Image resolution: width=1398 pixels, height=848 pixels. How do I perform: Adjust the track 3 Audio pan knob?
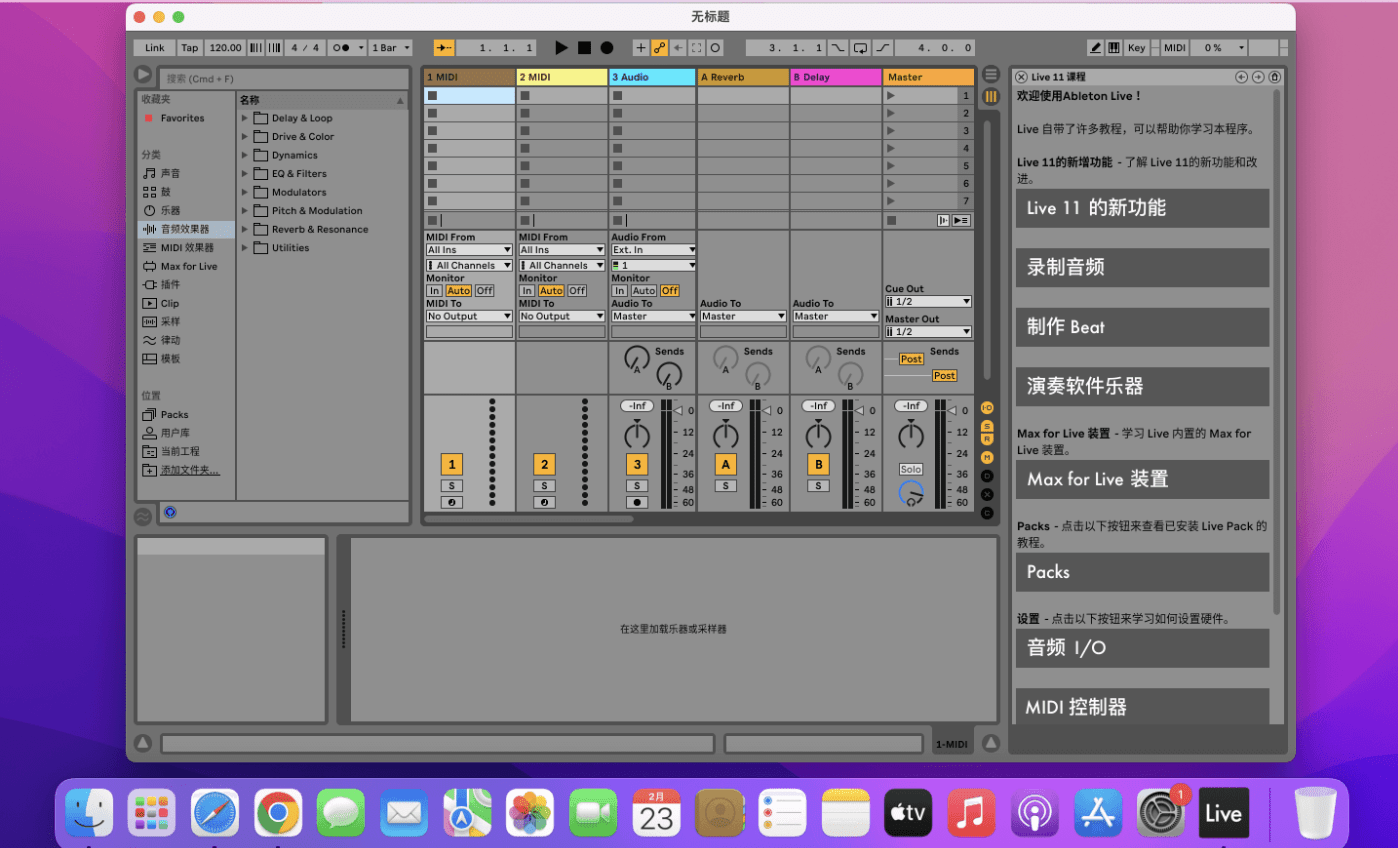636,435
